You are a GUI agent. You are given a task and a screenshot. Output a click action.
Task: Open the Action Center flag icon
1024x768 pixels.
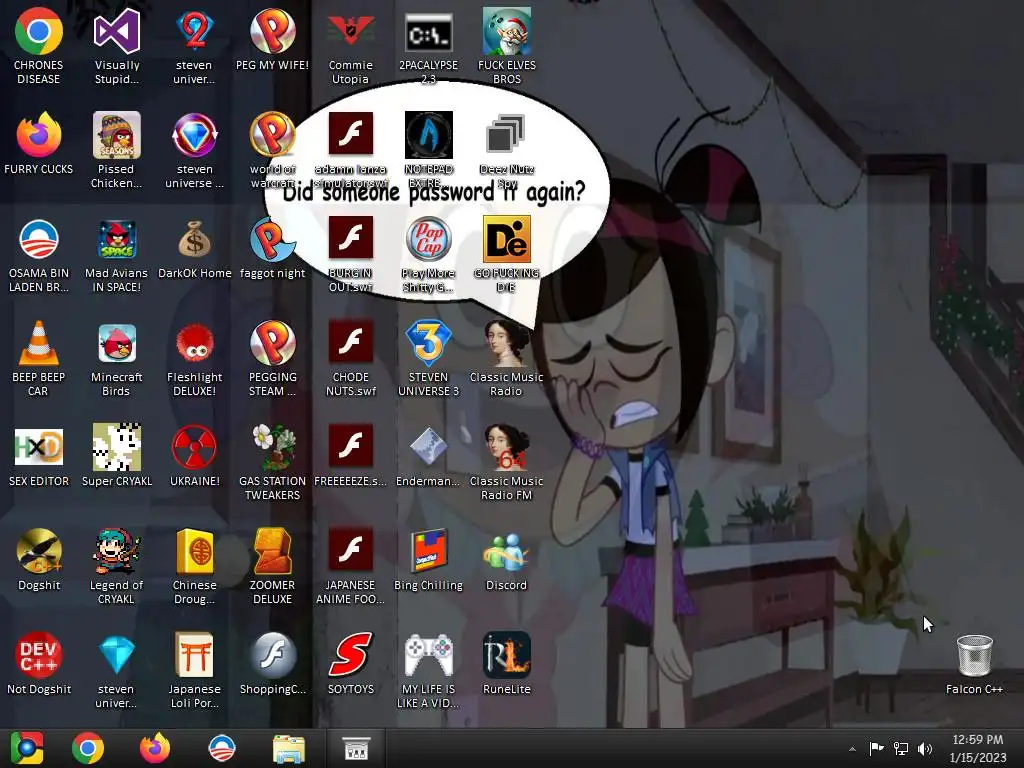tap(876, 748)
